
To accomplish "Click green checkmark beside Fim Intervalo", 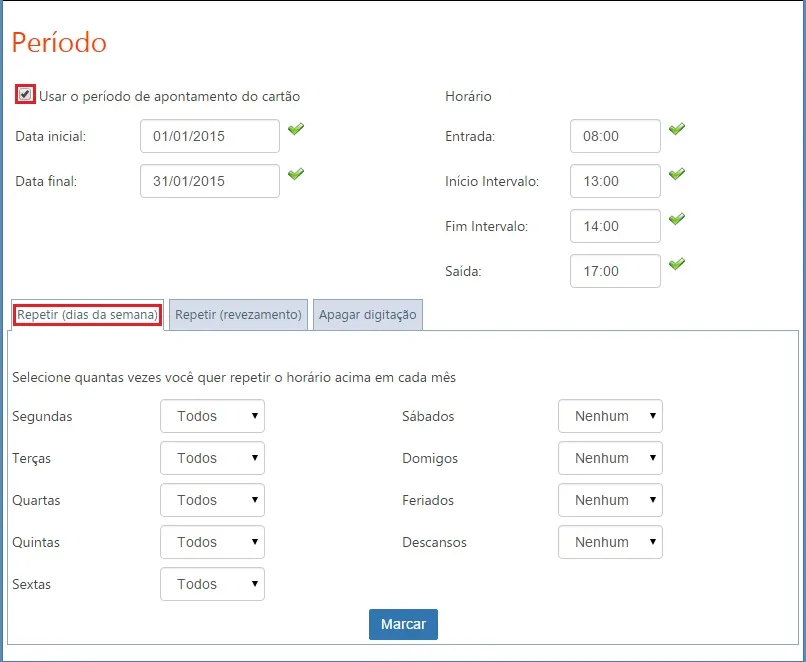I will click(677, 219).
